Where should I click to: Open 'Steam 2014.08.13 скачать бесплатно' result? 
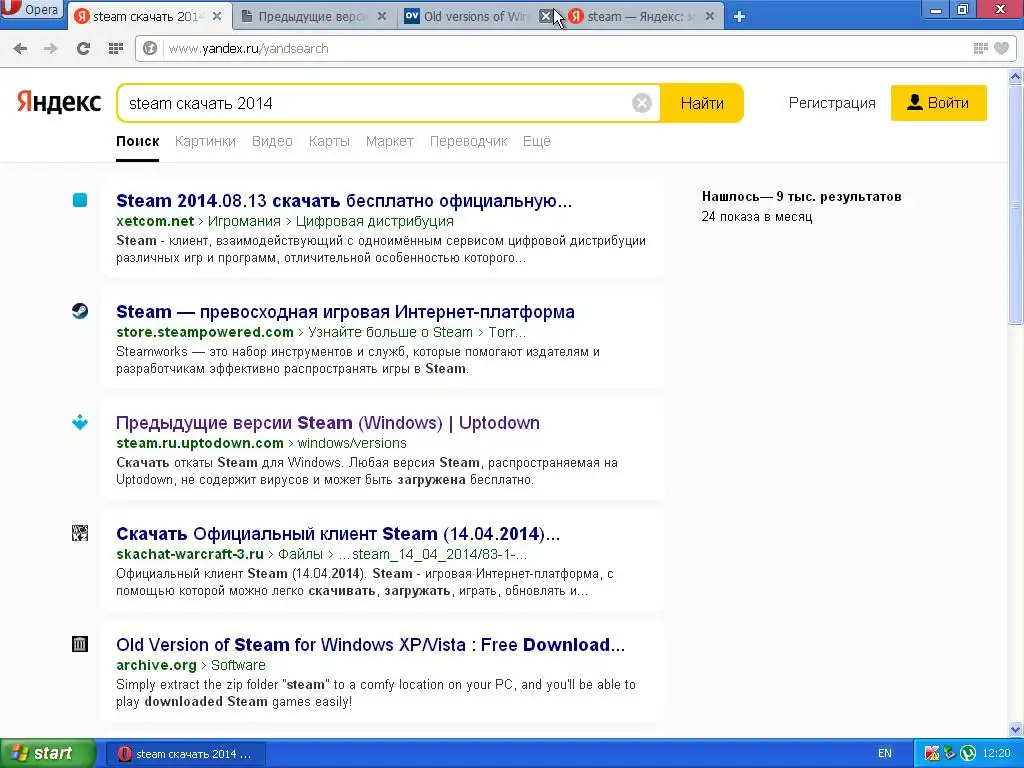(x=344, y=200)
